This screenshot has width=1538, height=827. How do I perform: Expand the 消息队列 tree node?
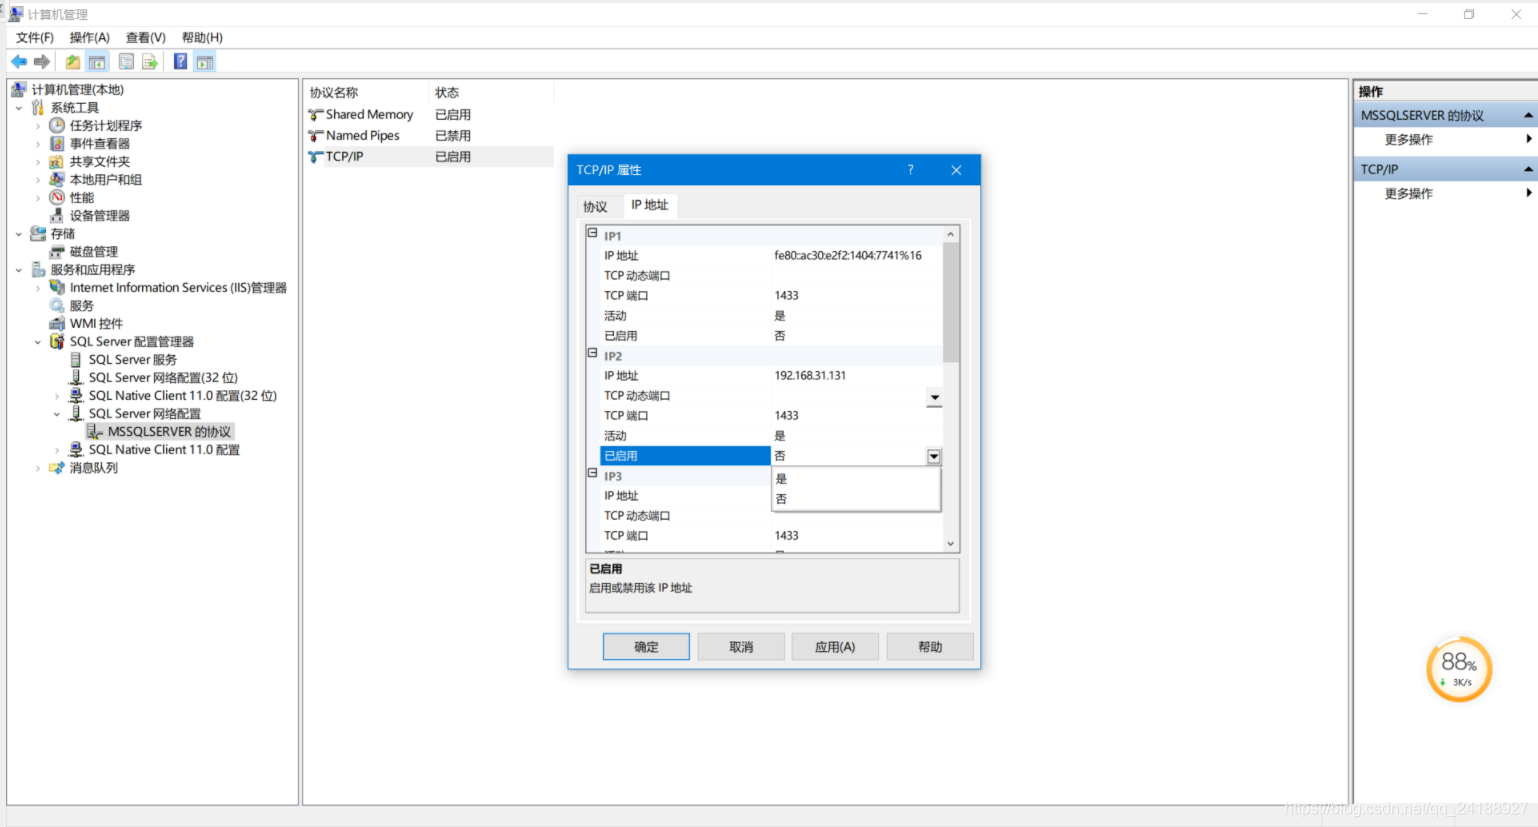[x=38, y=468]
